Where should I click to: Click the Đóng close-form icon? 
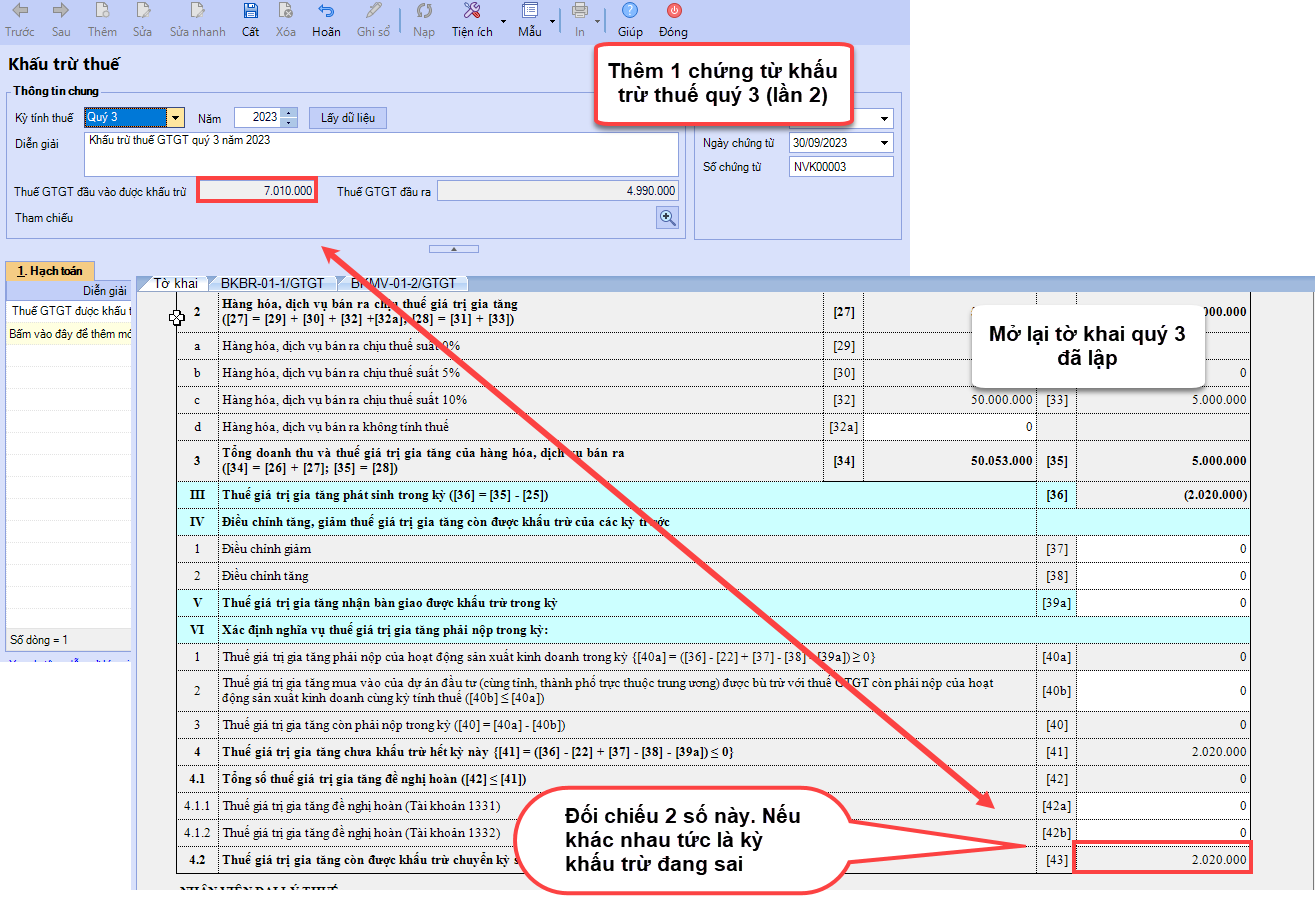click(x=673, y=12)
